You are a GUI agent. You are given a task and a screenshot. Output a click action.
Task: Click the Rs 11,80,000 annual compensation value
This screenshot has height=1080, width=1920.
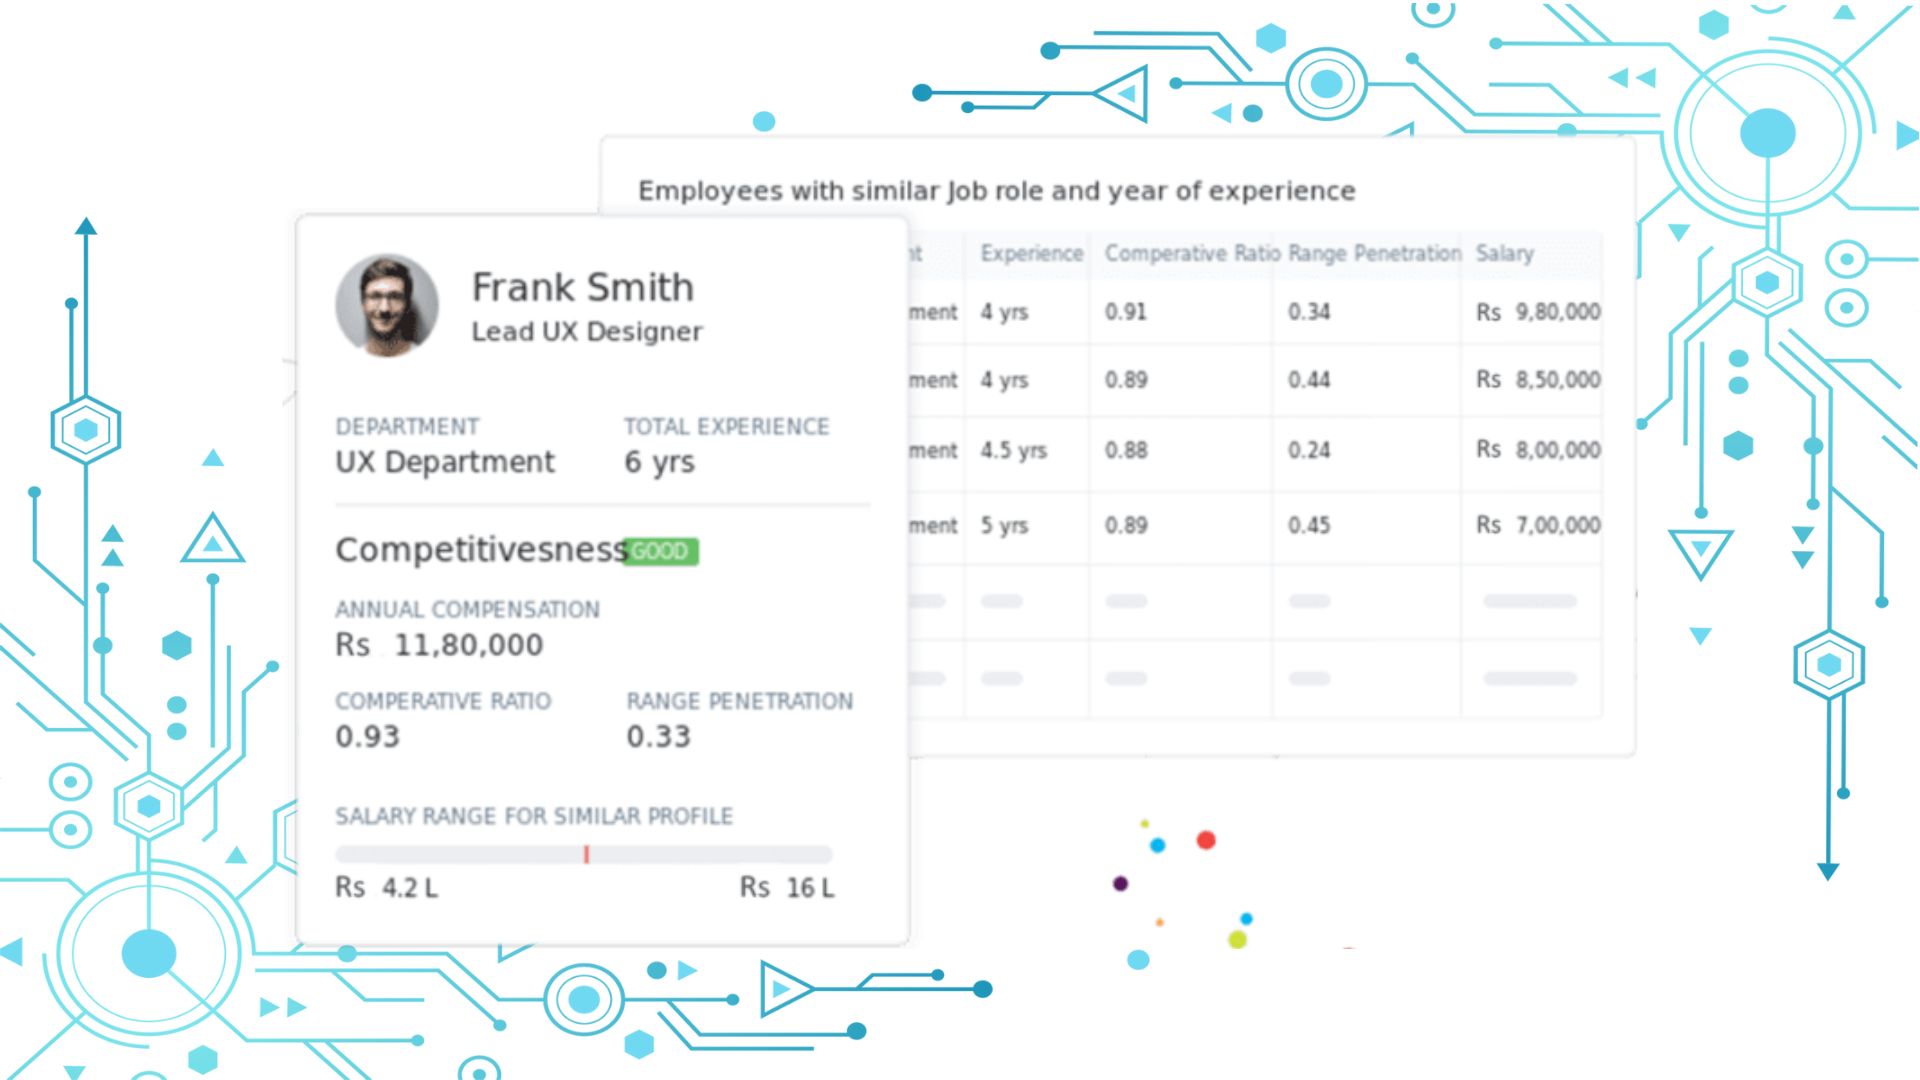pos(439,645)
